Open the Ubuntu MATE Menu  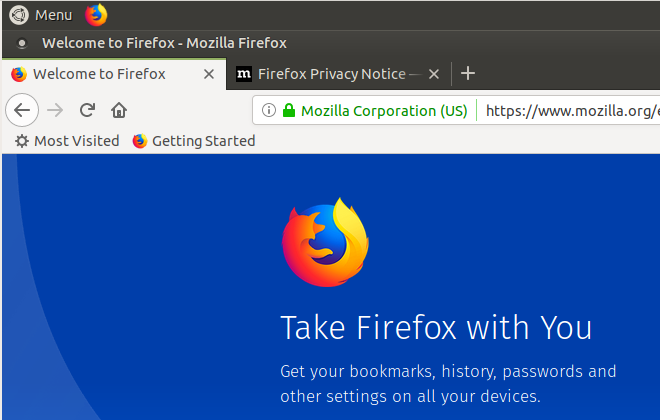click(41, 15)
